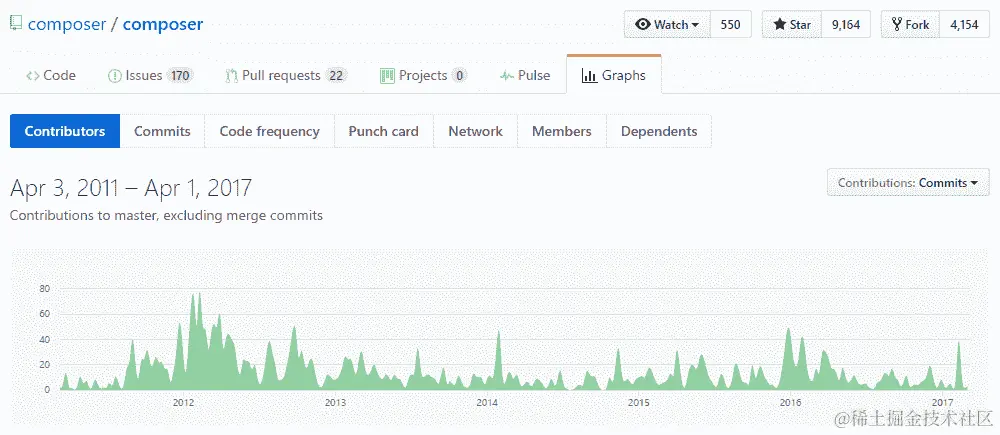Open the Watch dropdown
Viewport: 1000px width, 435px height.
click(667, 24)
